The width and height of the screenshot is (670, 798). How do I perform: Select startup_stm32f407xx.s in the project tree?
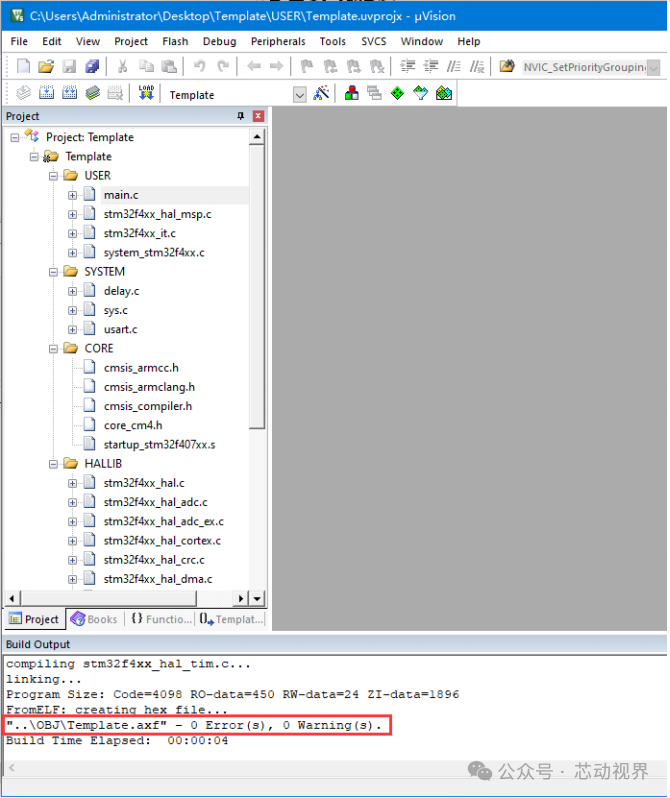pyautogui.click(x=159, y=445)
